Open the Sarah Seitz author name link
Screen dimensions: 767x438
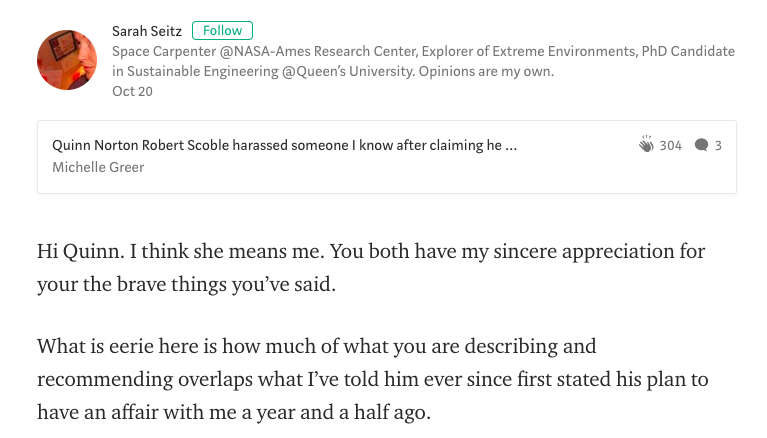click(x=148, y=30)
